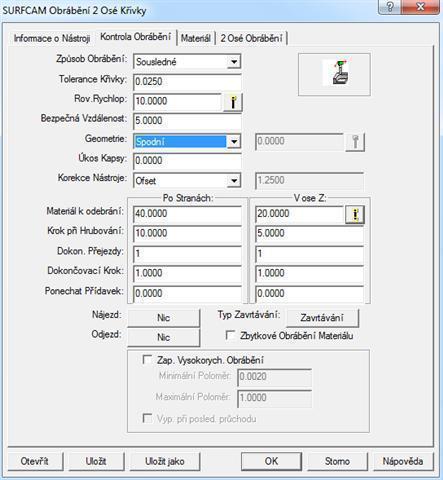Viewport: 443px width, 480px height.
Task: Click Krok při Hrubování V ose Z field
Action: coord(309,234)
